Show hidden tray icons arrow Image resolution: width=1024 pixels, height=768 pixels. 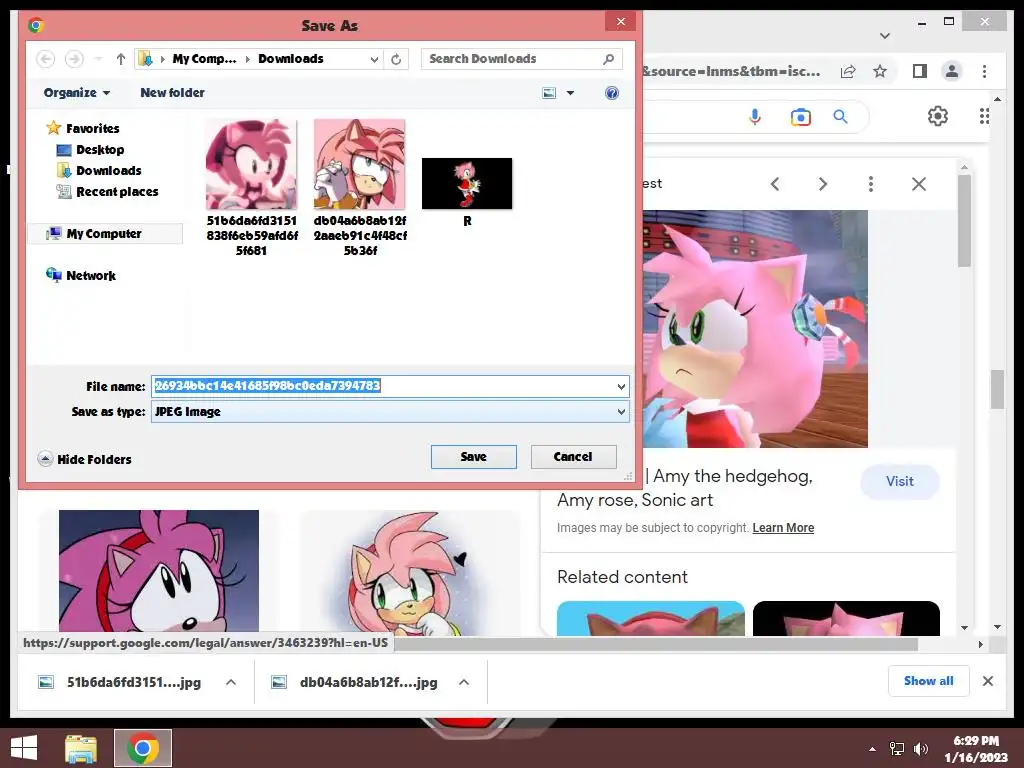(x=872, y=749)
